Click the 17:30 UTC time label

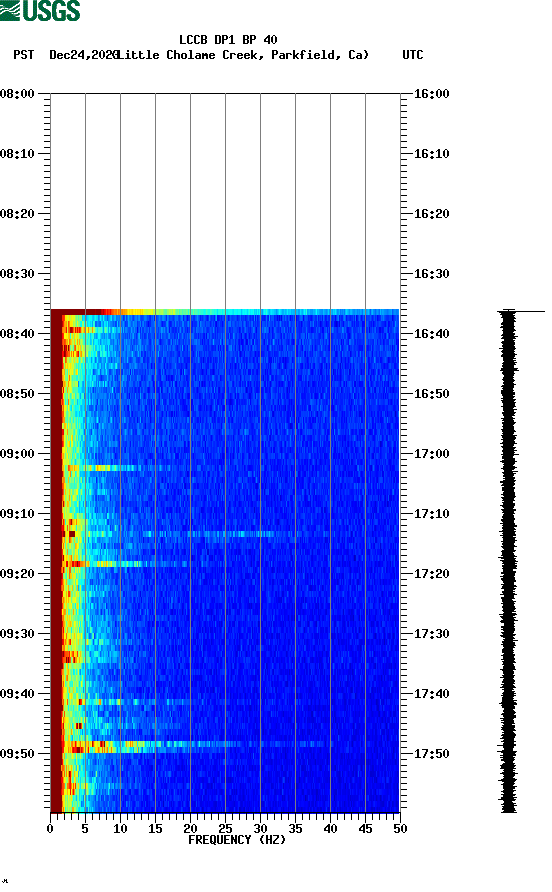431,634
